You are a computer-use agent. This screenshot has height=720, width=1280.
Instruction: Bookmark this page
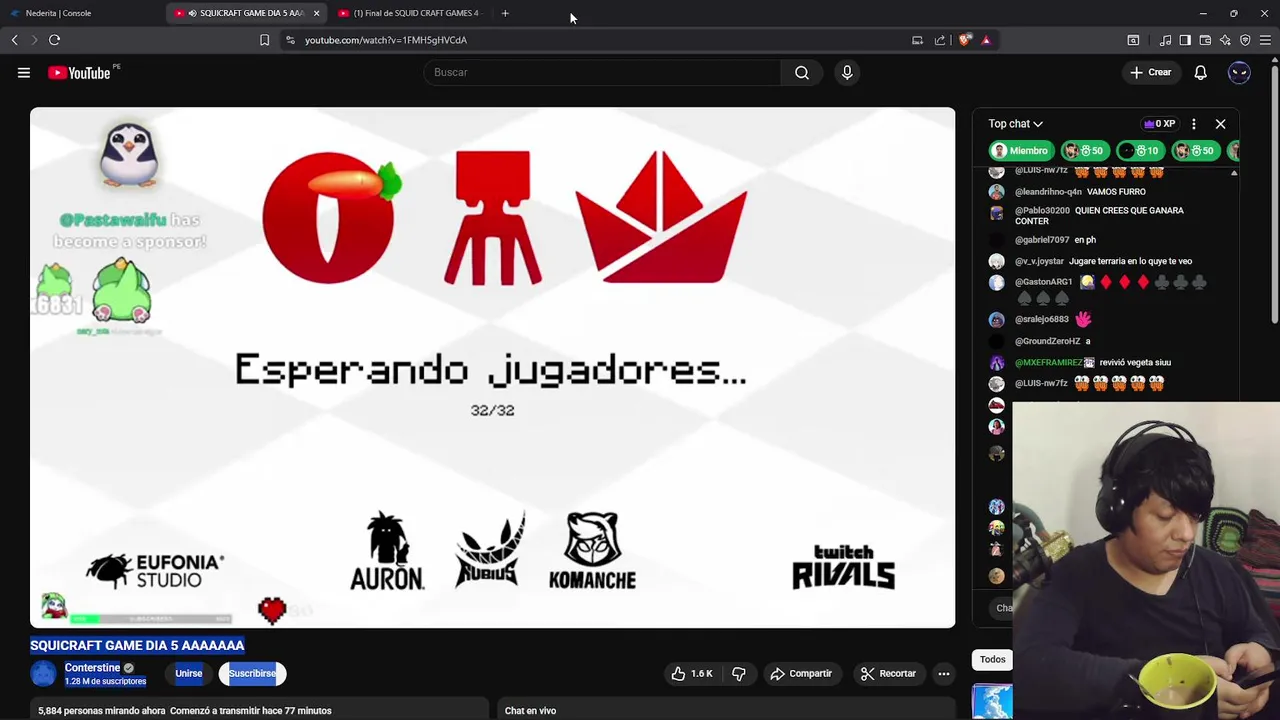click(264, 40)
